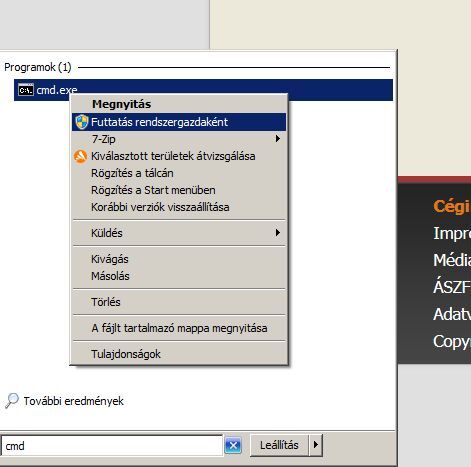Select Futtatás rendszergazdaként
The height and width of the screenshot is (467, 471).
(x=179, y=122)
